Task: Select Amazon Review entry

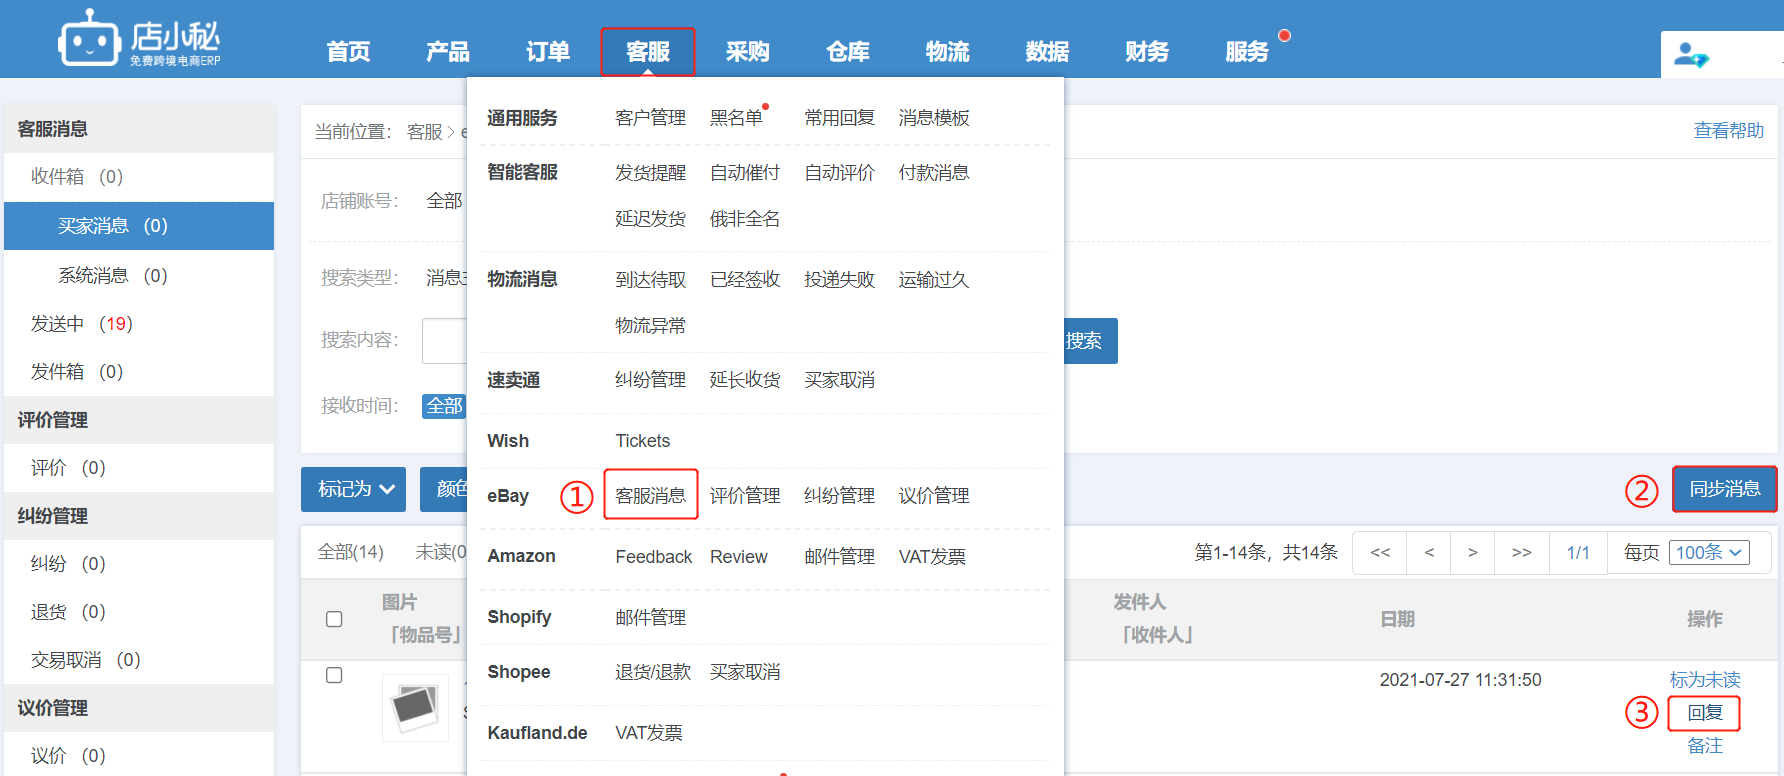Action: (x=739, y=557)
